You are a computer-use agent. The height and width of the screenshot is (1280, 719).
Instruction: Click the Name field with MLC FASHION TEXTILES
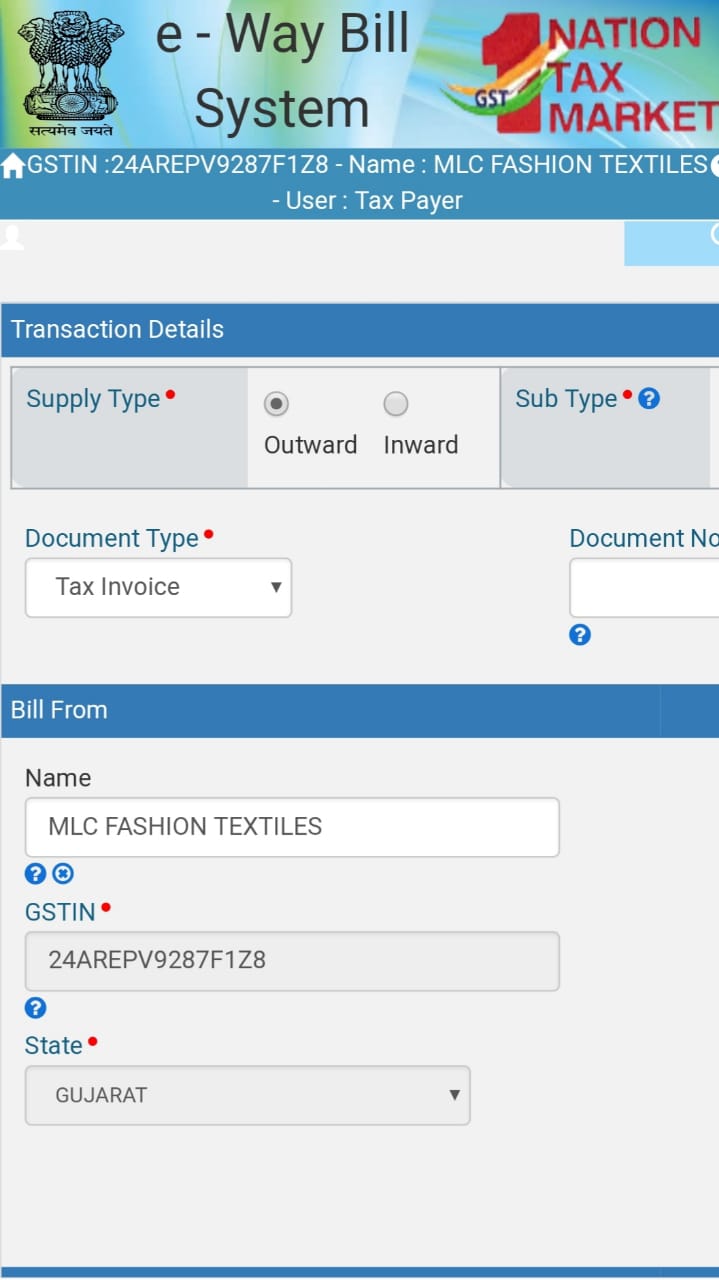tap(291, 827)
